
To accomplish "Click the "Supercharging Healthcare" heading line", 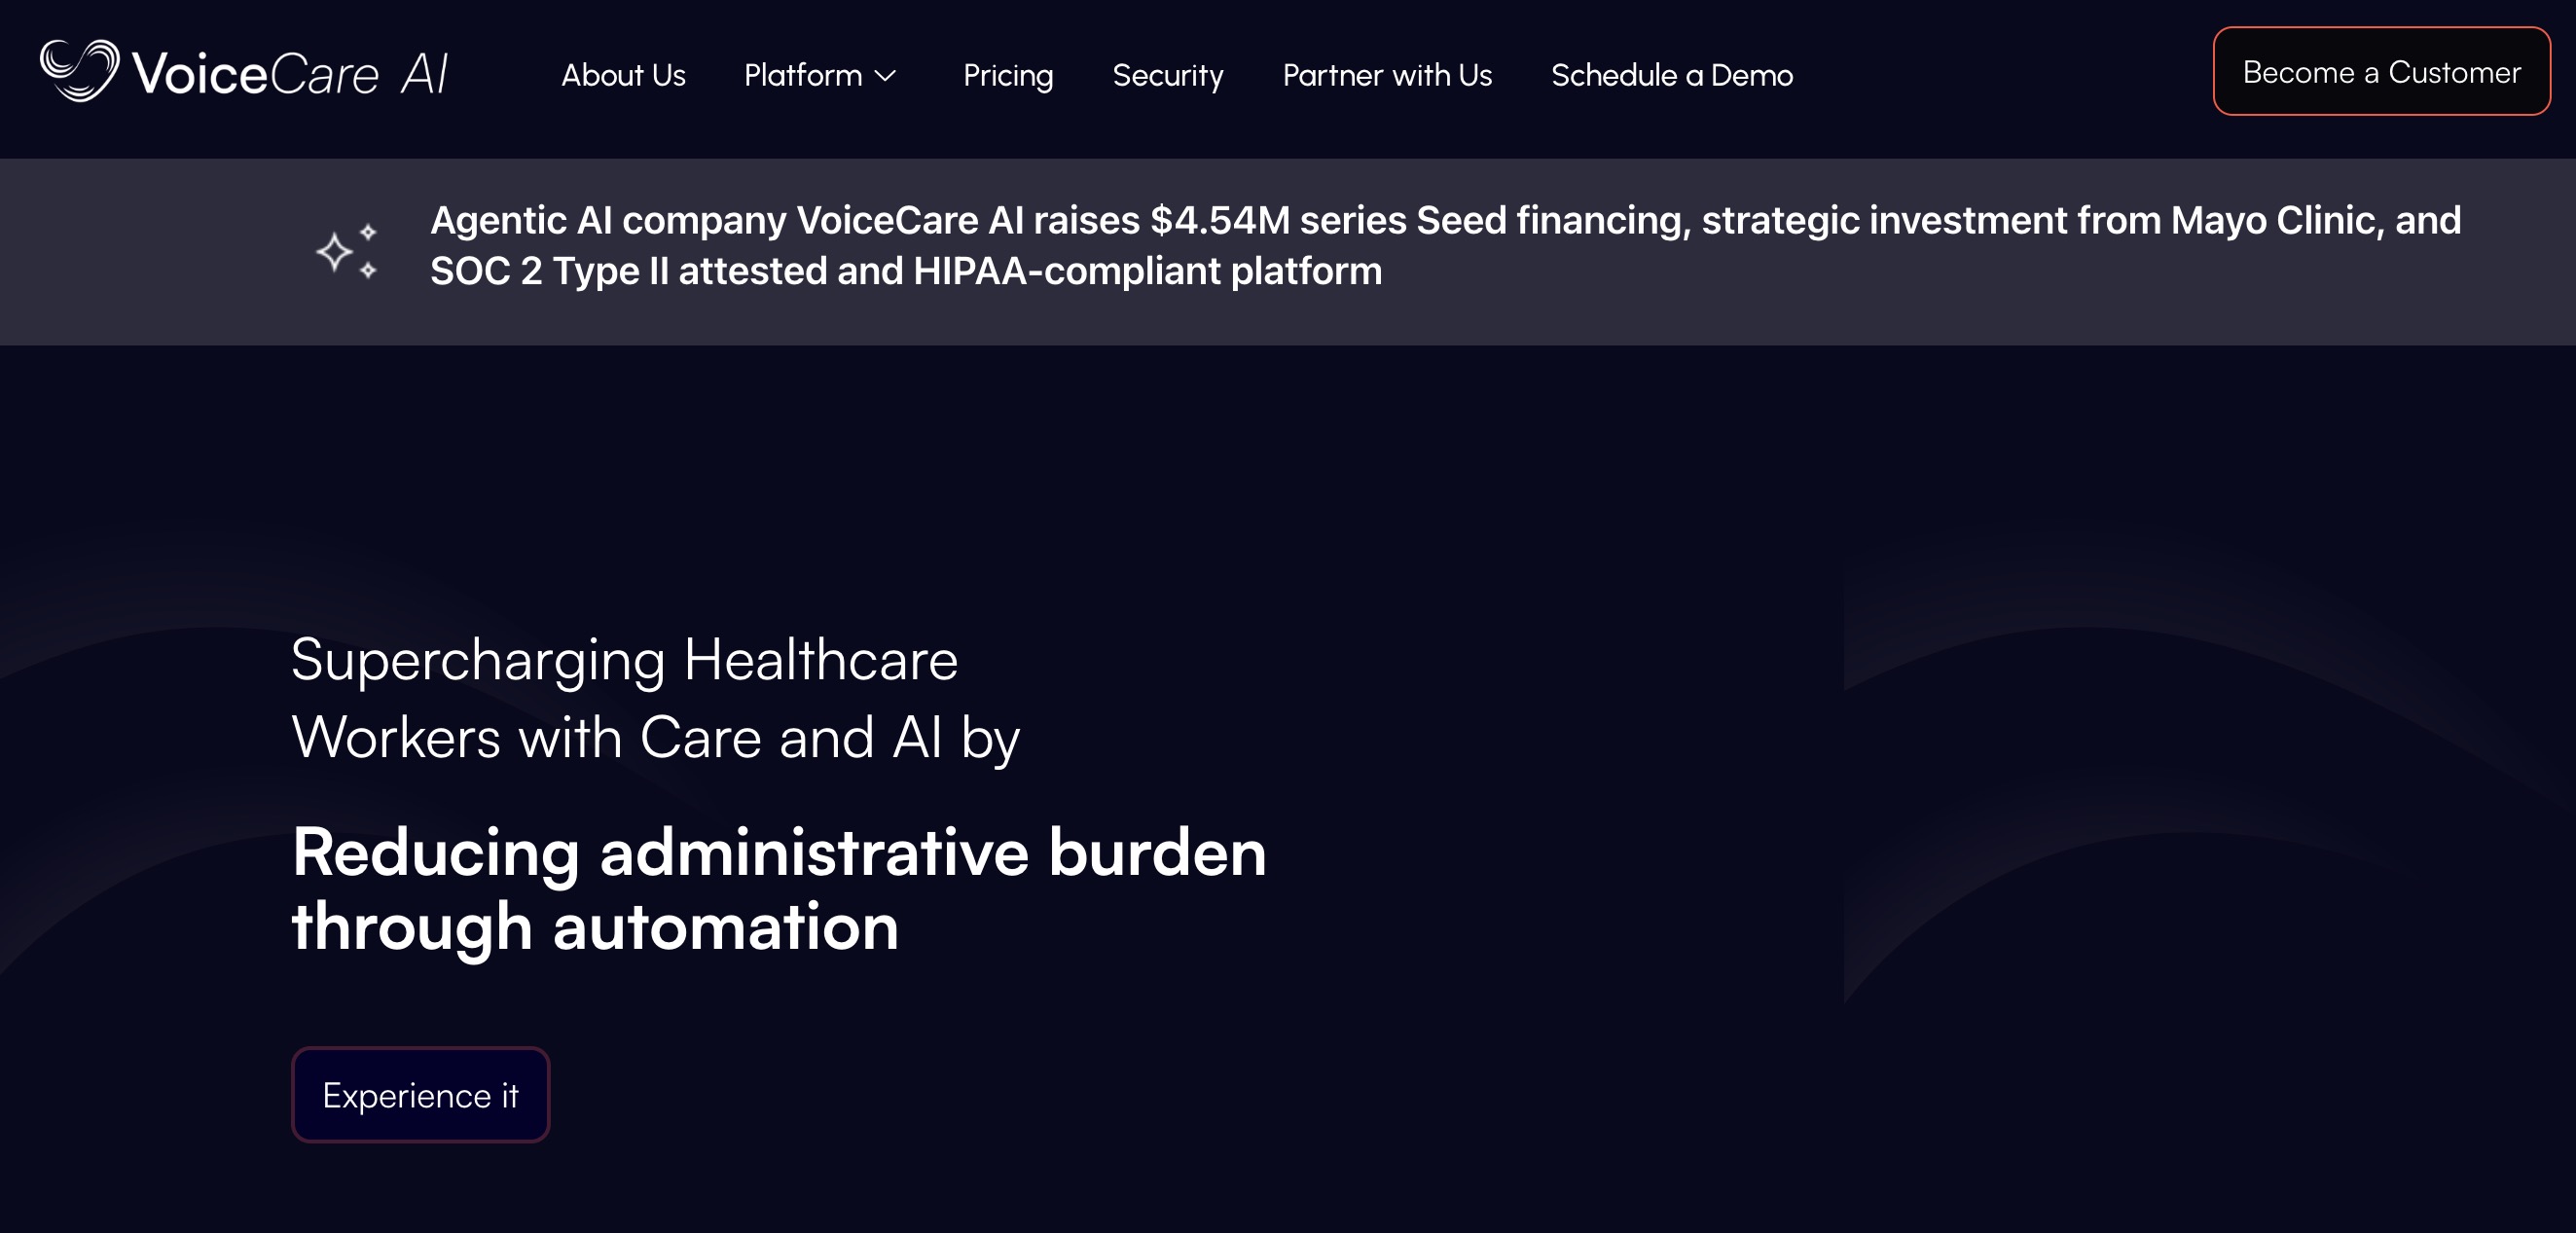I will pos(624,660).
